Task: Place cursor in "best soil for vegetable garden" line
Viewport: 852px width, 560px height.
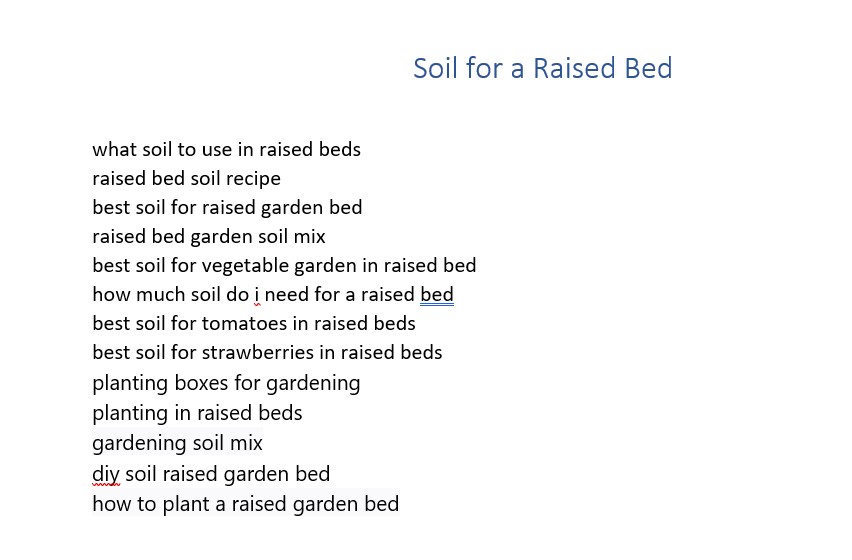Action: [x=284, y=266]
